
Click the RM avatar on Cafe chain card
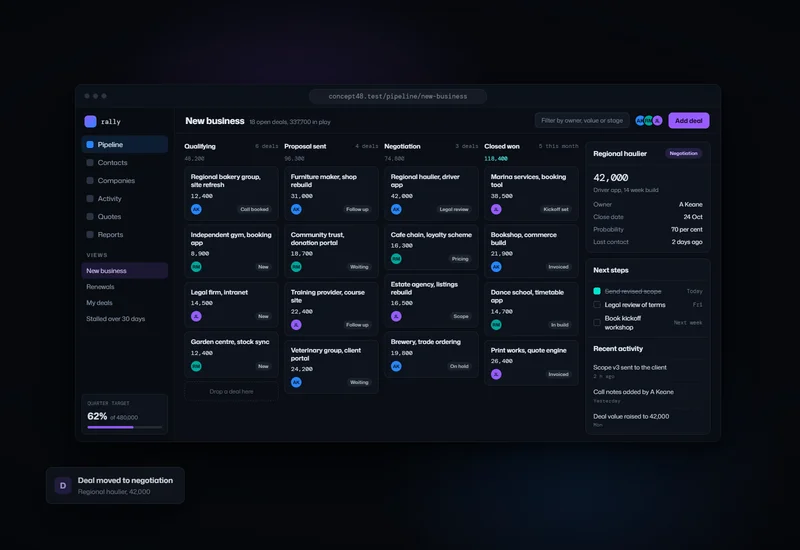pos(396,259)
